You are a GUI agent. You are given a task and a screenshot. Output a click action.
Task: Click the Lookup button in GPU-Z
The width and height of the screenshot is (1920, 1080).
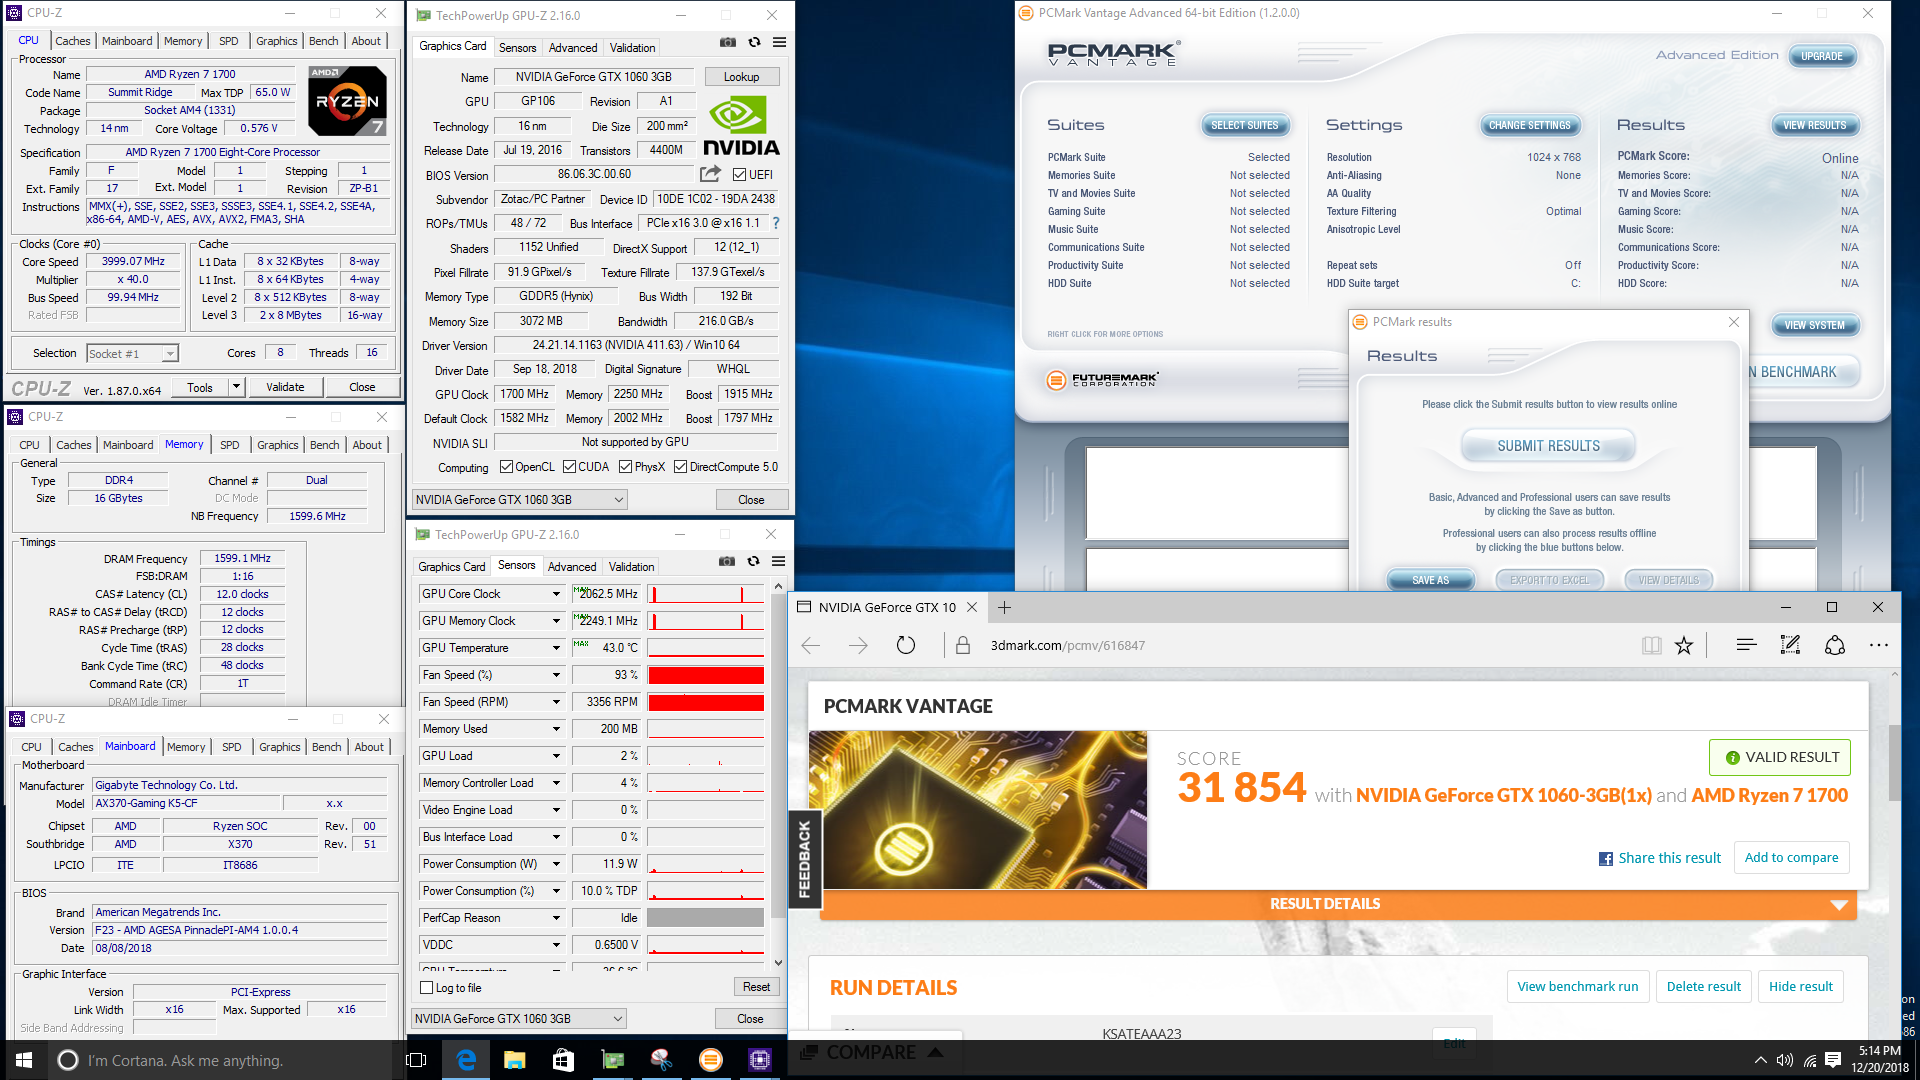[741, 77]
